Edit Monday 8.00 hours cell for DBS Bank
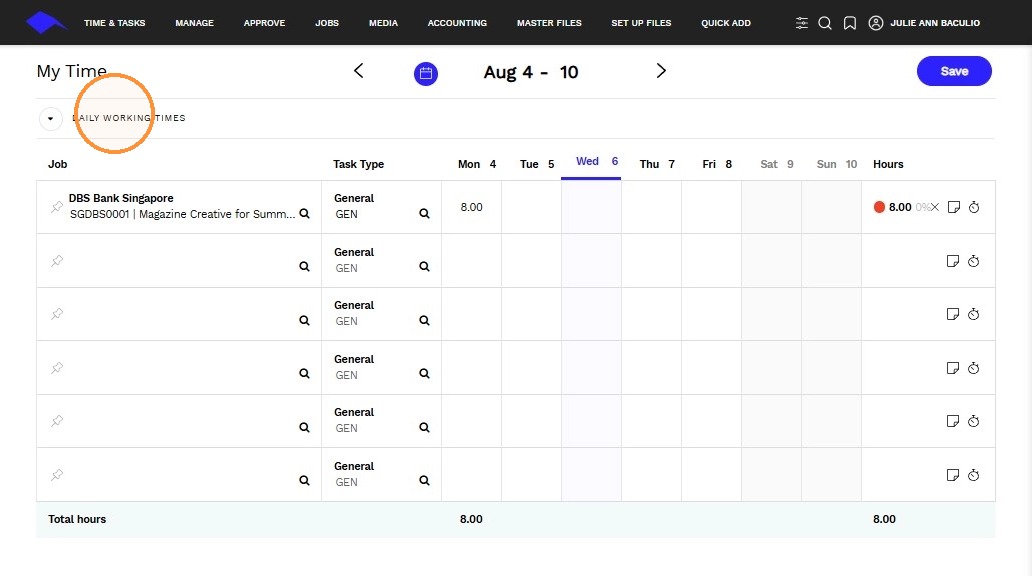 point(471,207)
